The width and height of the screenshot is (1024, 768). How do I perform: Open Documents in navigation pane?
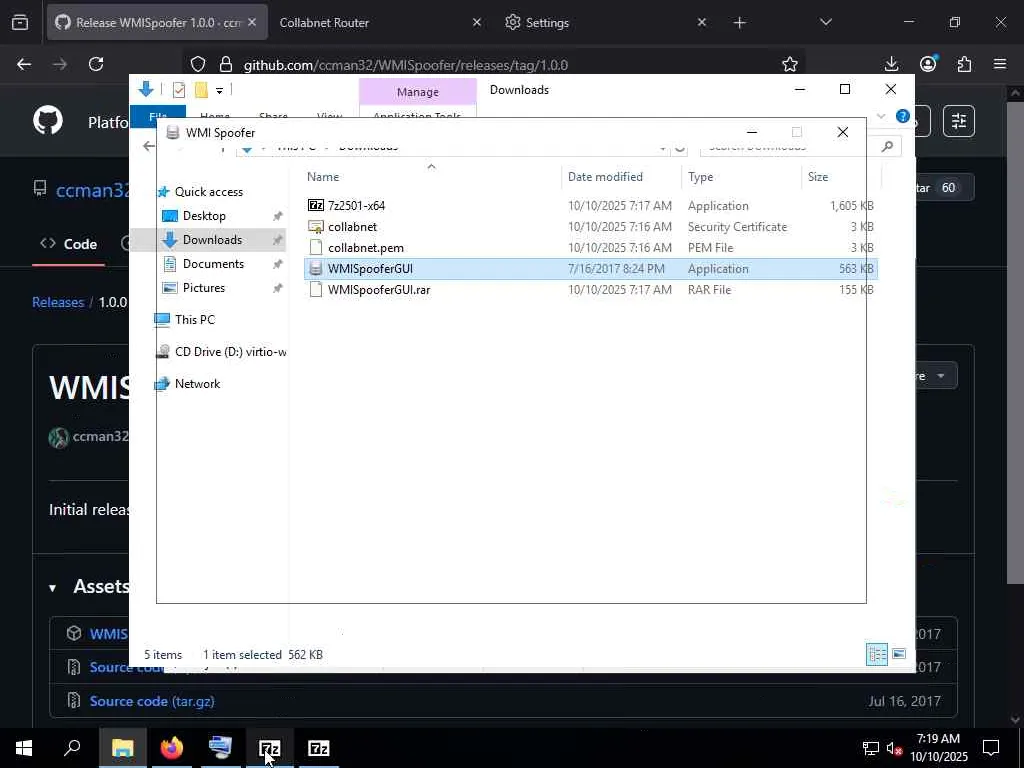pyautogui.click(x=213, y=264)
